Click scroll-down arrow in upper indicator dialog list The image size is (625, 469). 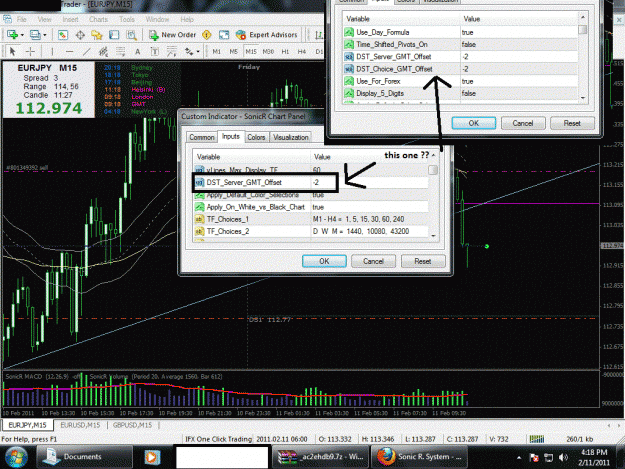[583, 98]
